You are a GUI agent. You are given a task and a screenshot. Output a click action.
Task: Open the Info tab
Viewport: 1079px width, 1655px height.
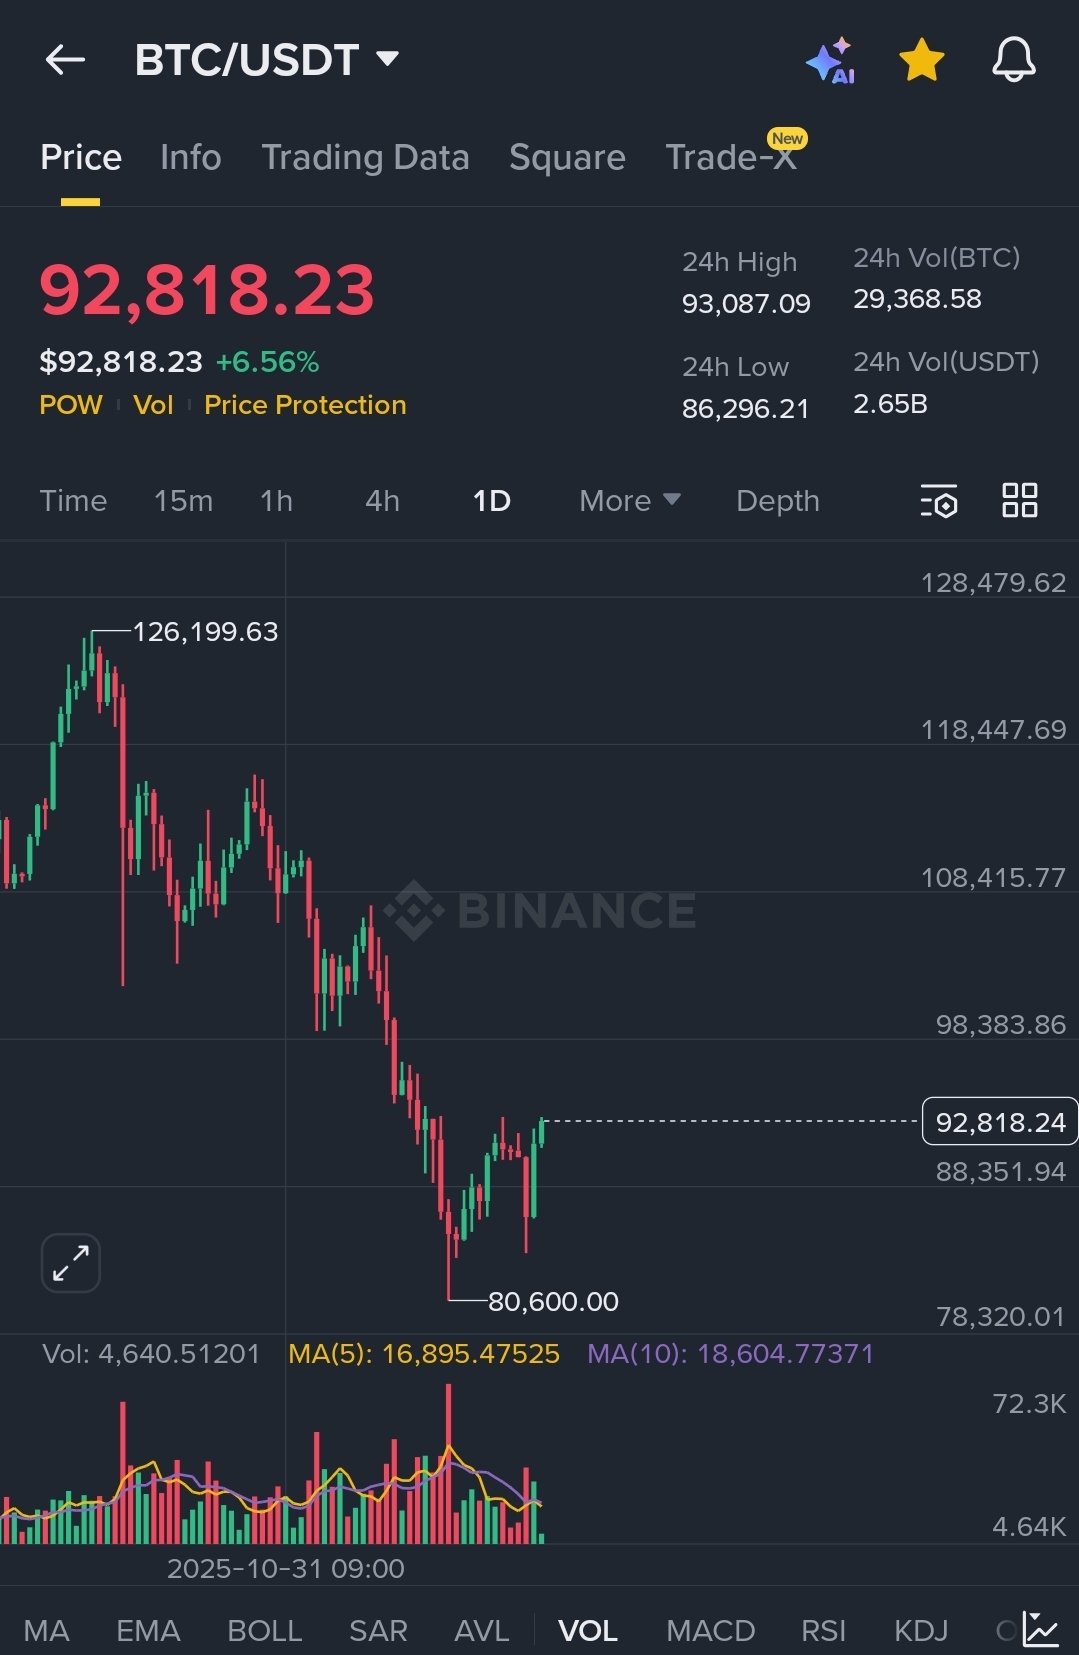(x=190, y=157)
